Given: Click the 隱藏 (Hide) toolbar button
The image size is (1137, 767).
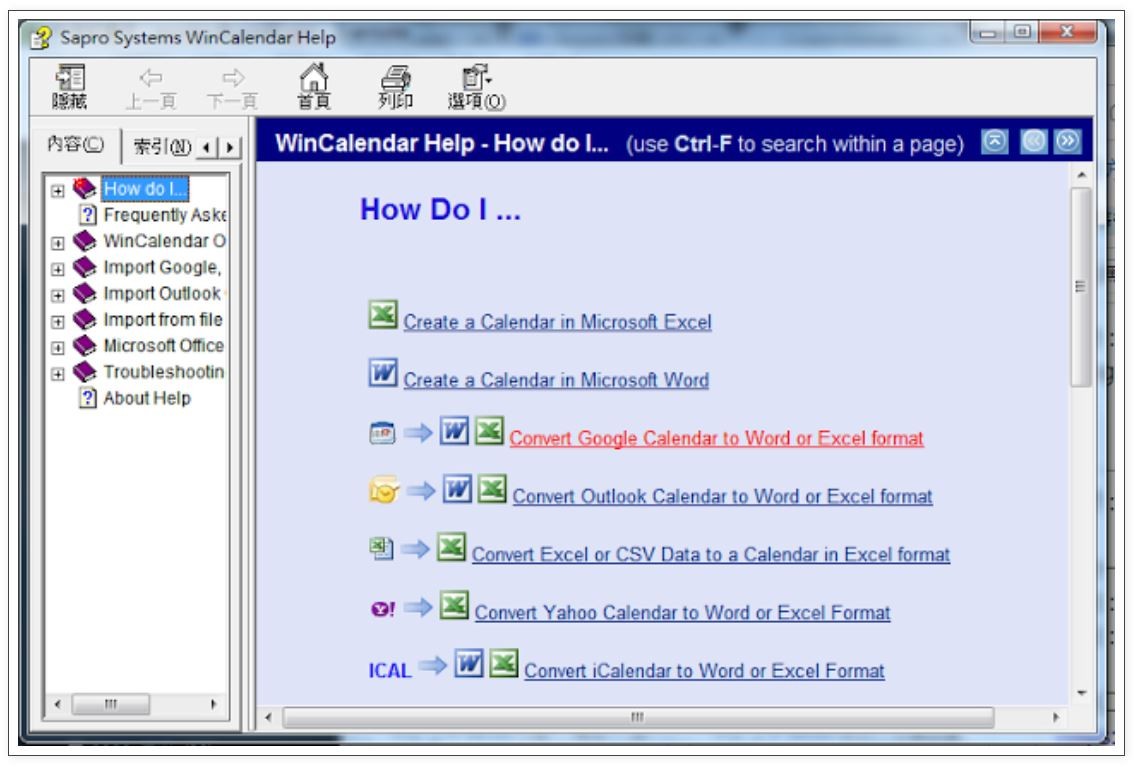Looking at the screenshot, I should [70, 86].
